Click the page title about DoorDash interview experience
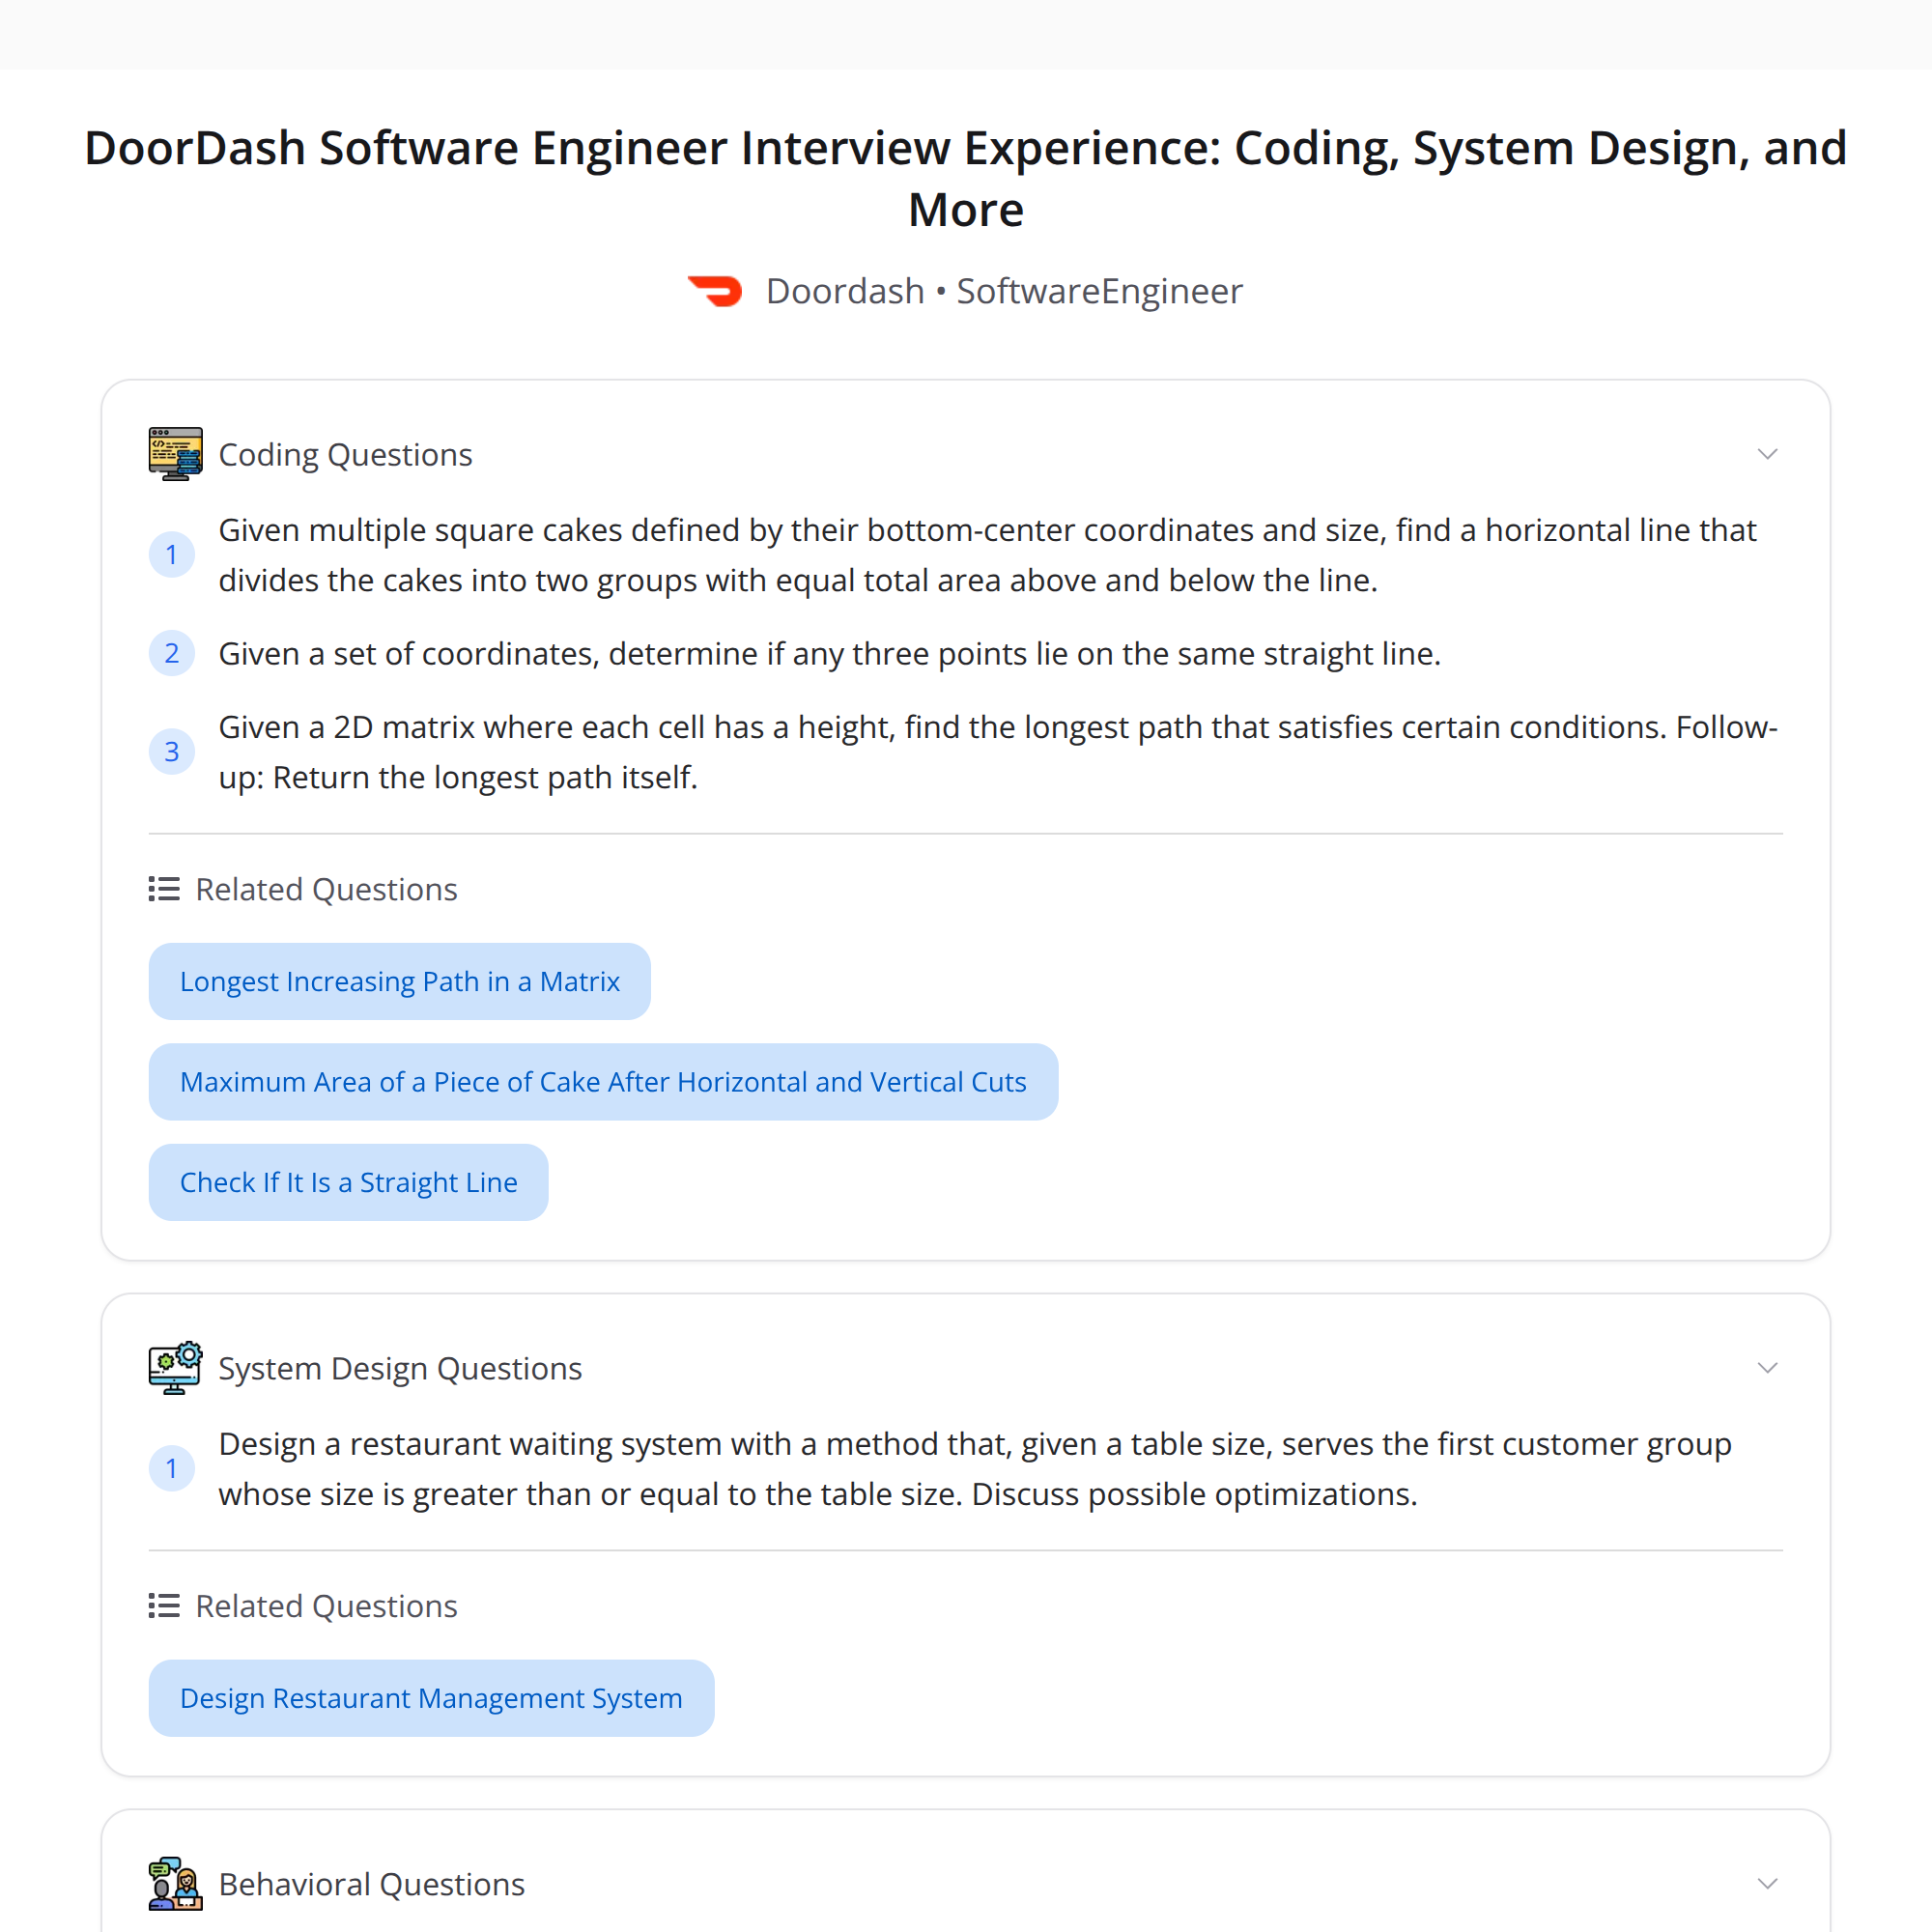Screen dimensions: 1932x1932 tap(966, 178)
